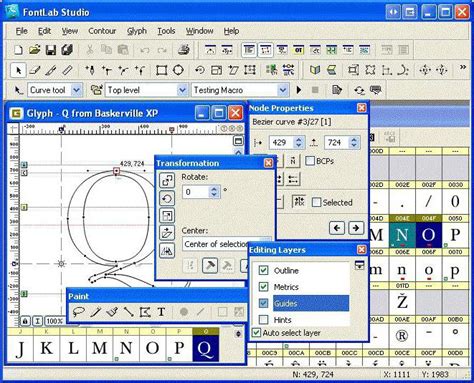
Task: Disable Auto select layer option
Action: coord(256,333)
